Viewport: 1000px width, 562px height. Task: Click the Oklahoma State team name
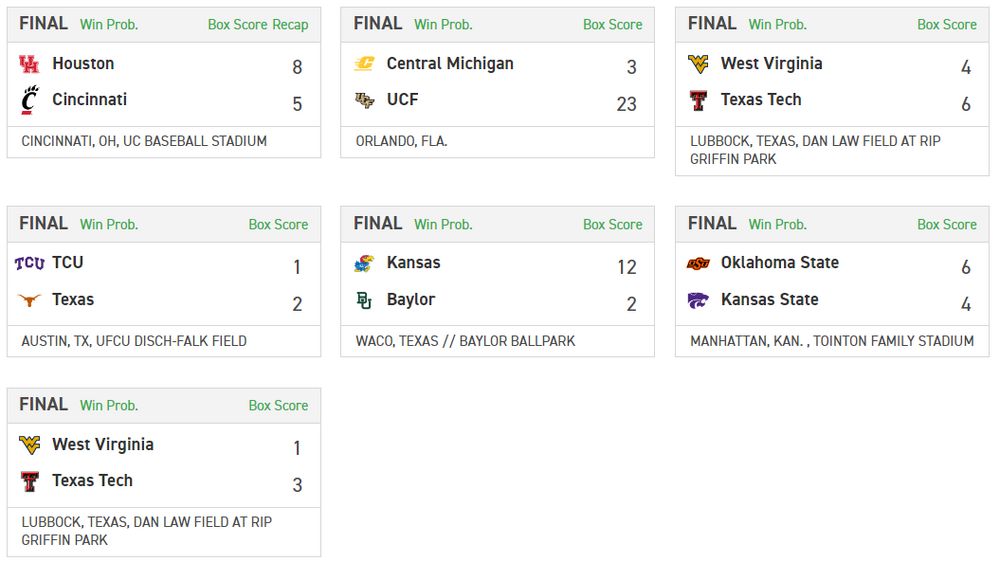[779, 263]
